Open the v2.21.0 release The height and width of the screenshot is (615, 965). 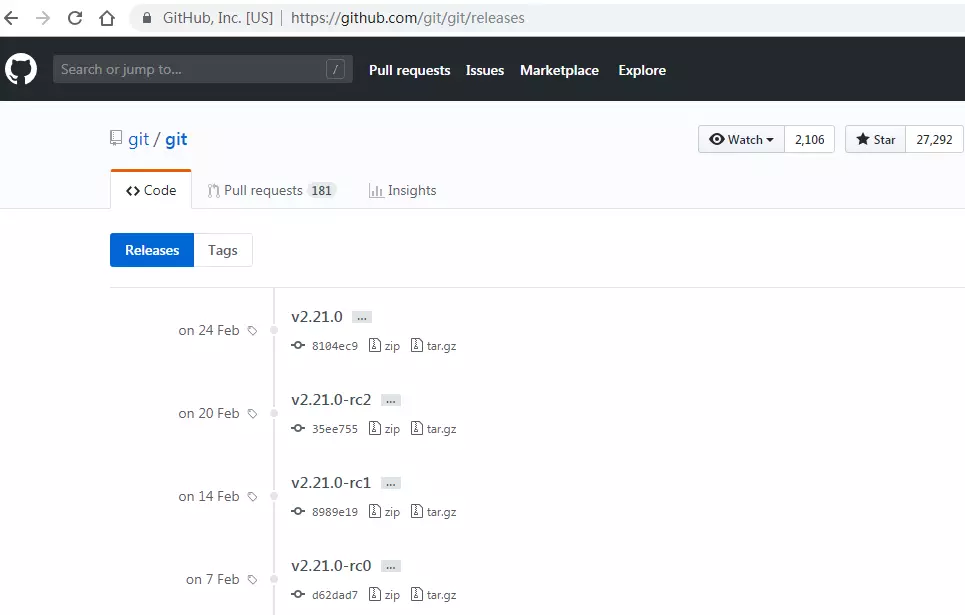317,317
